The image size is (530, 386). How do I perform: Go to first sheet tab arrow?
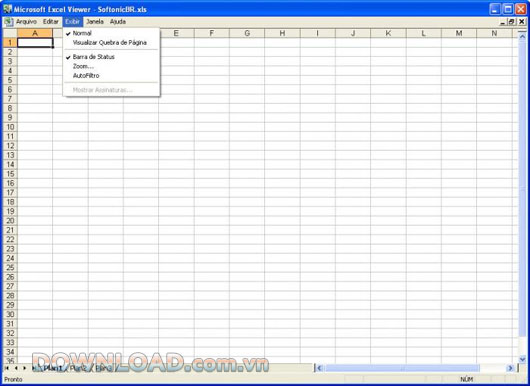click(6, 368)
